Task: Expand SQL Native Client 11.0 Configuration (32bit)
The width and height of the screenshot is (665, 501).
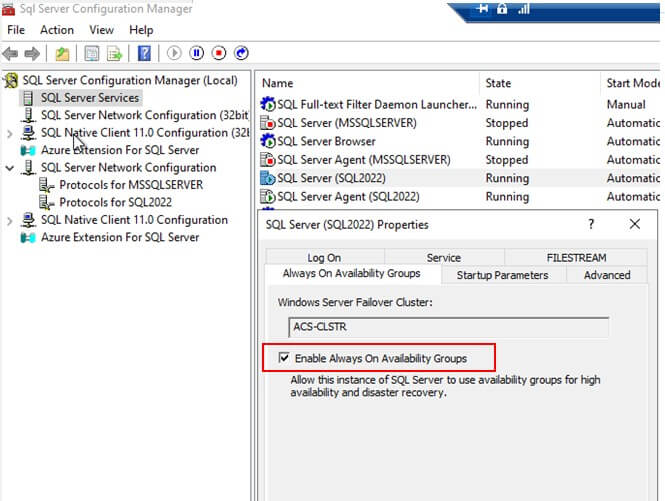Action: (10, 134)
